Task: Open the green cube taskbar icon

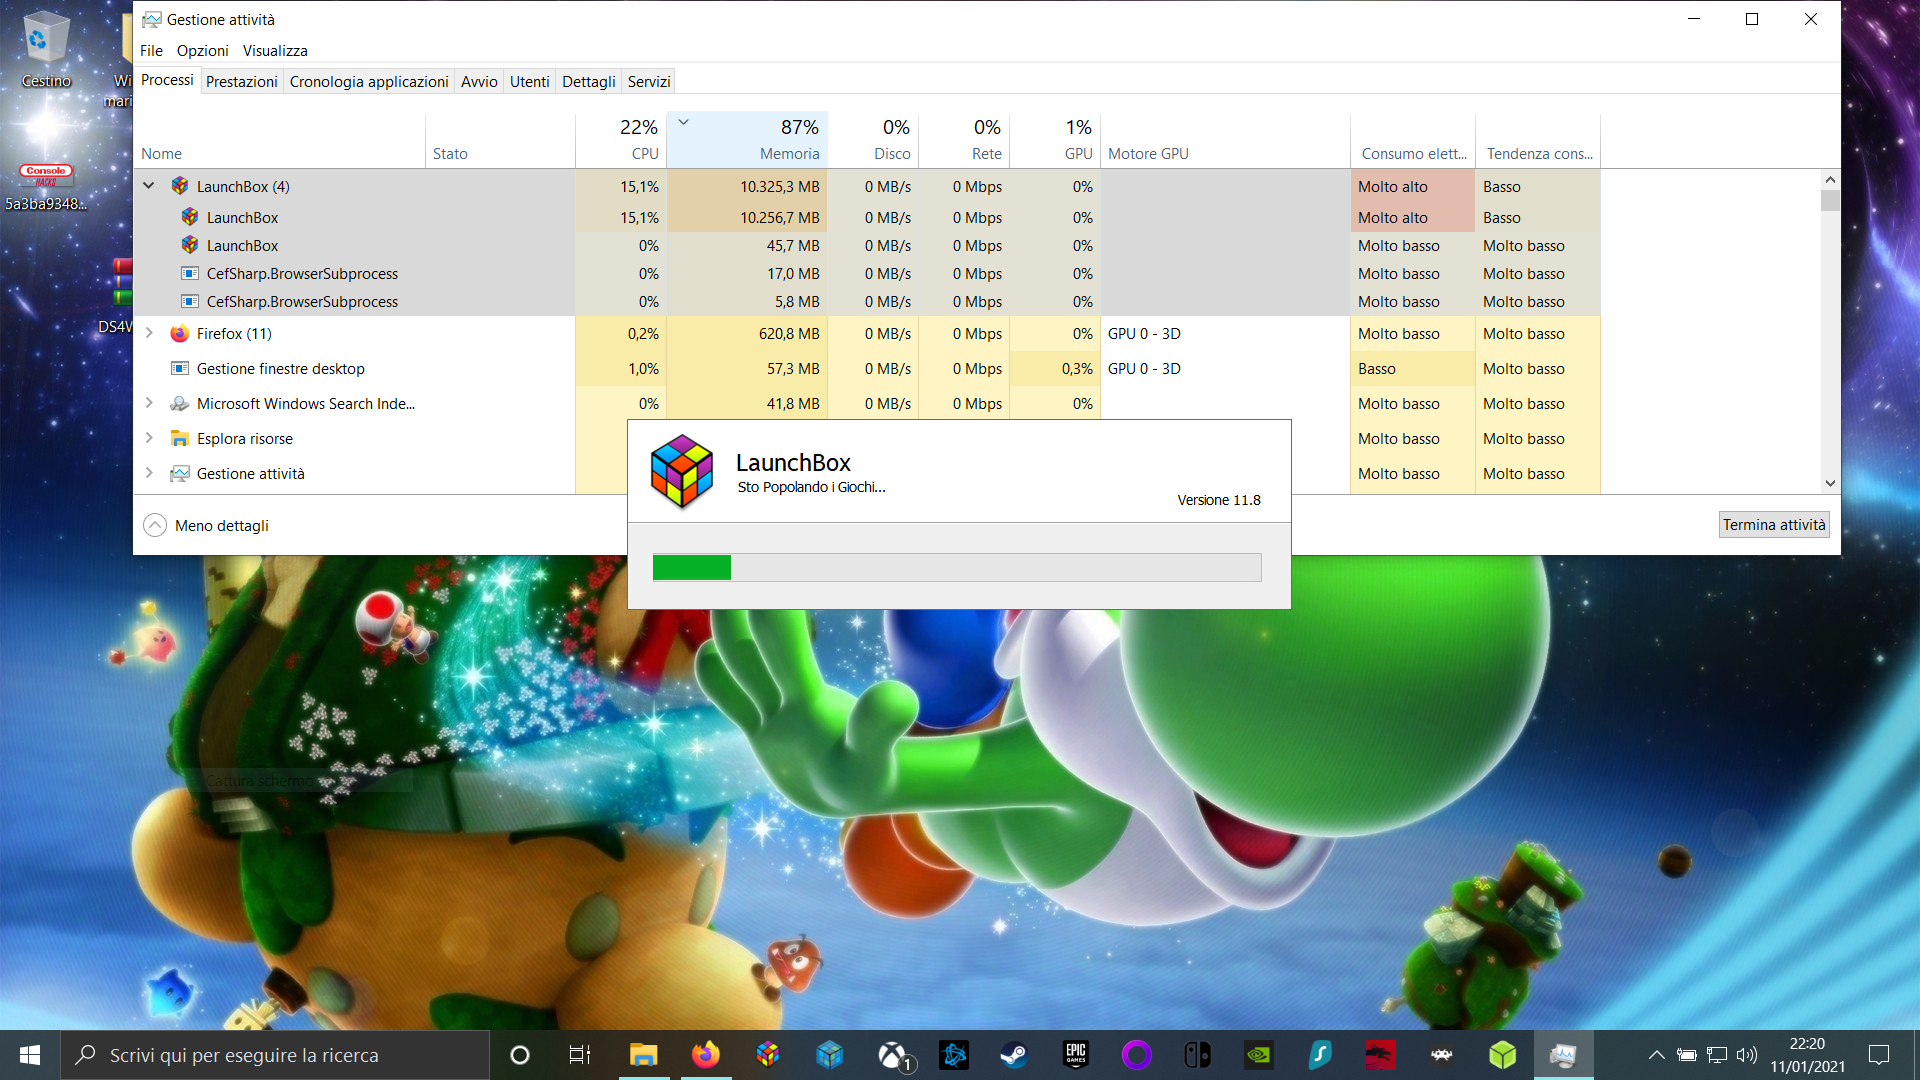Action: click(1502, 1055)
